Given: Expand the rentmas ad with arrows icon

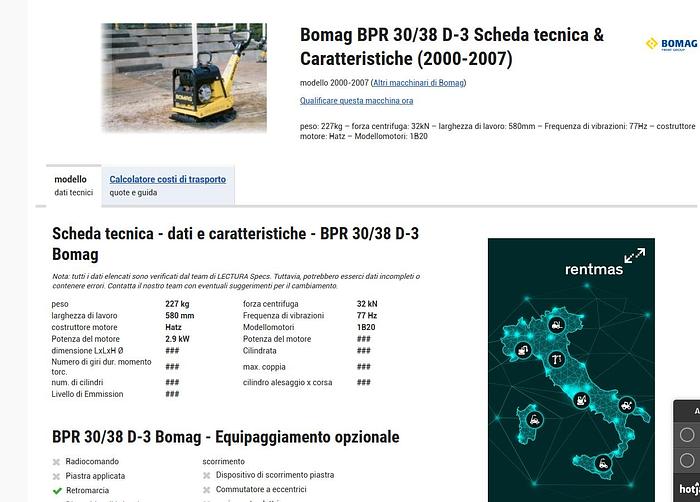Looking at the screenshot, I should click(634, 255).
